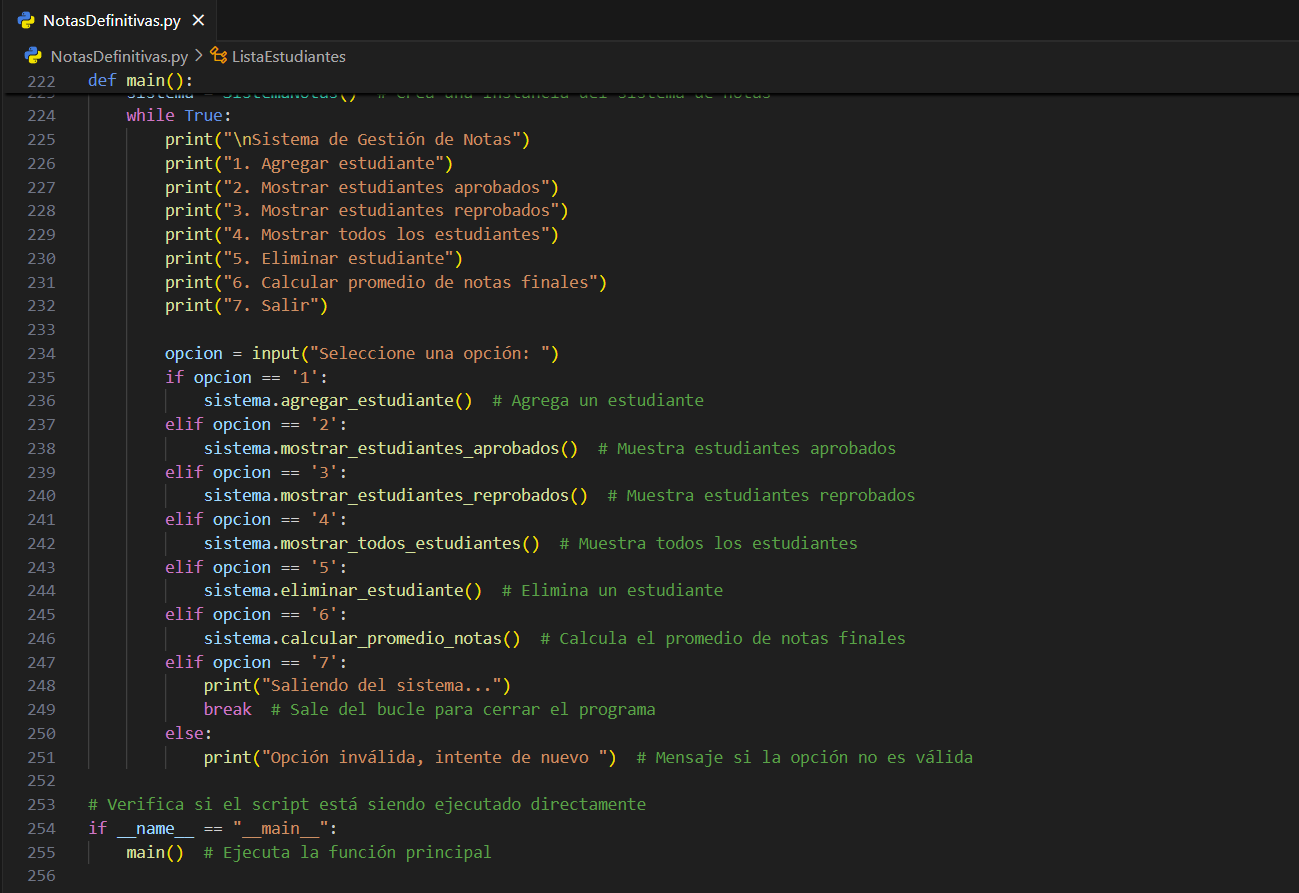
Task: Click the agregar_estudiante method call
Action: coord(366,400)
